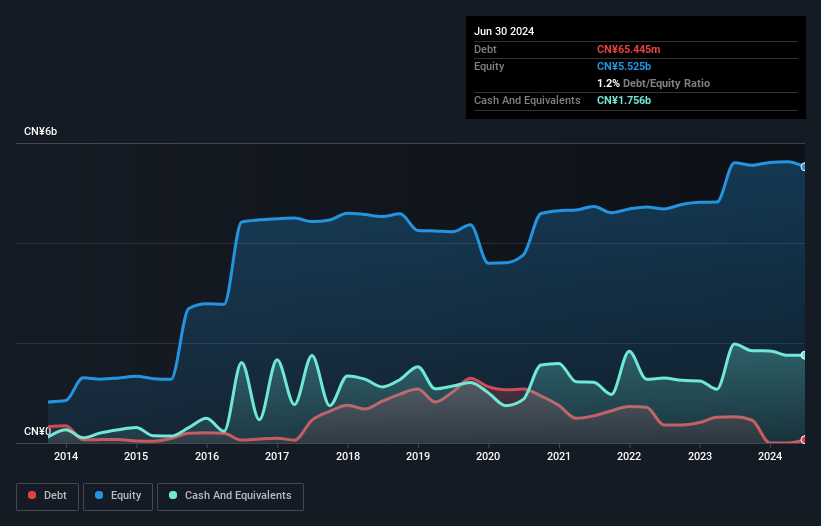Click the Equity row label in tooltip
The height and width of the screenshot is (526, 821).
tap(489, 66)
